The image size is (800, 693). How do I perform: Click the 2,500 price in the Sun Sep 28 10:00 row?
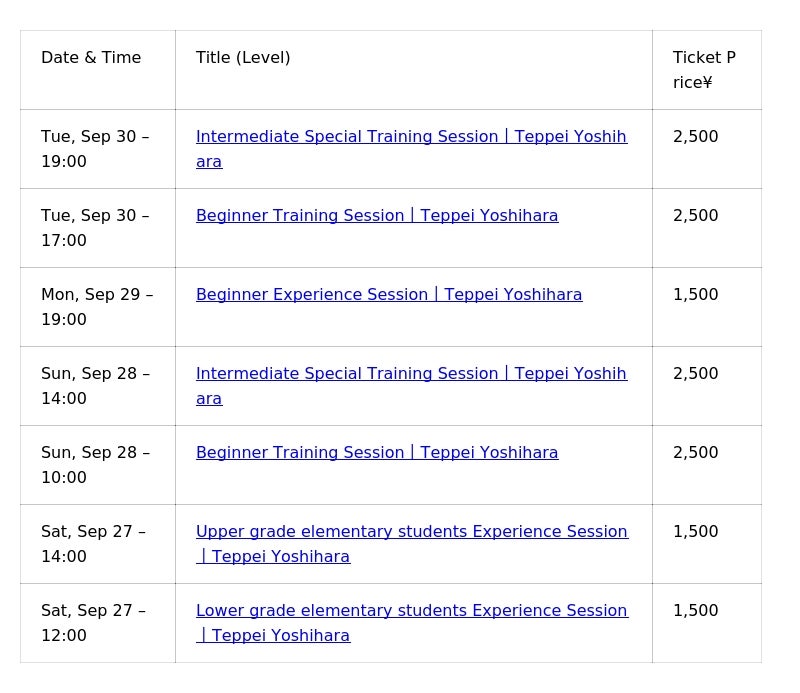tap(696, 453)
